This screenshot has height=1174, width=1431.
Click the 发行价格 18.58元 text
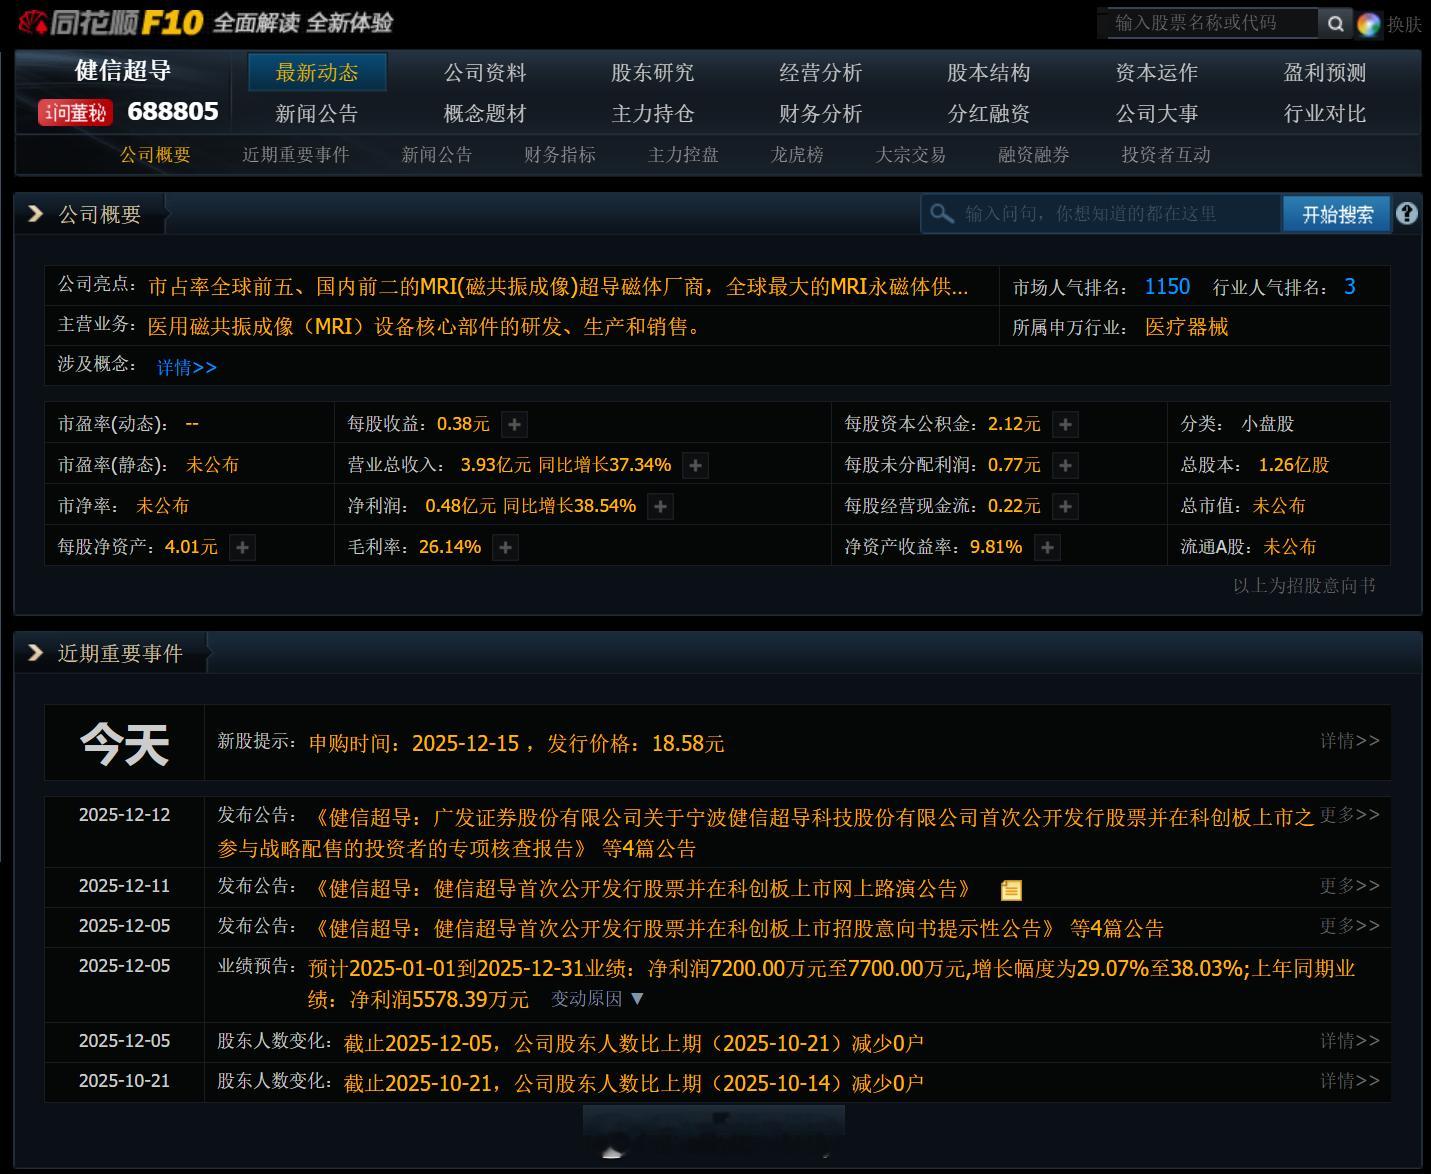636,743
